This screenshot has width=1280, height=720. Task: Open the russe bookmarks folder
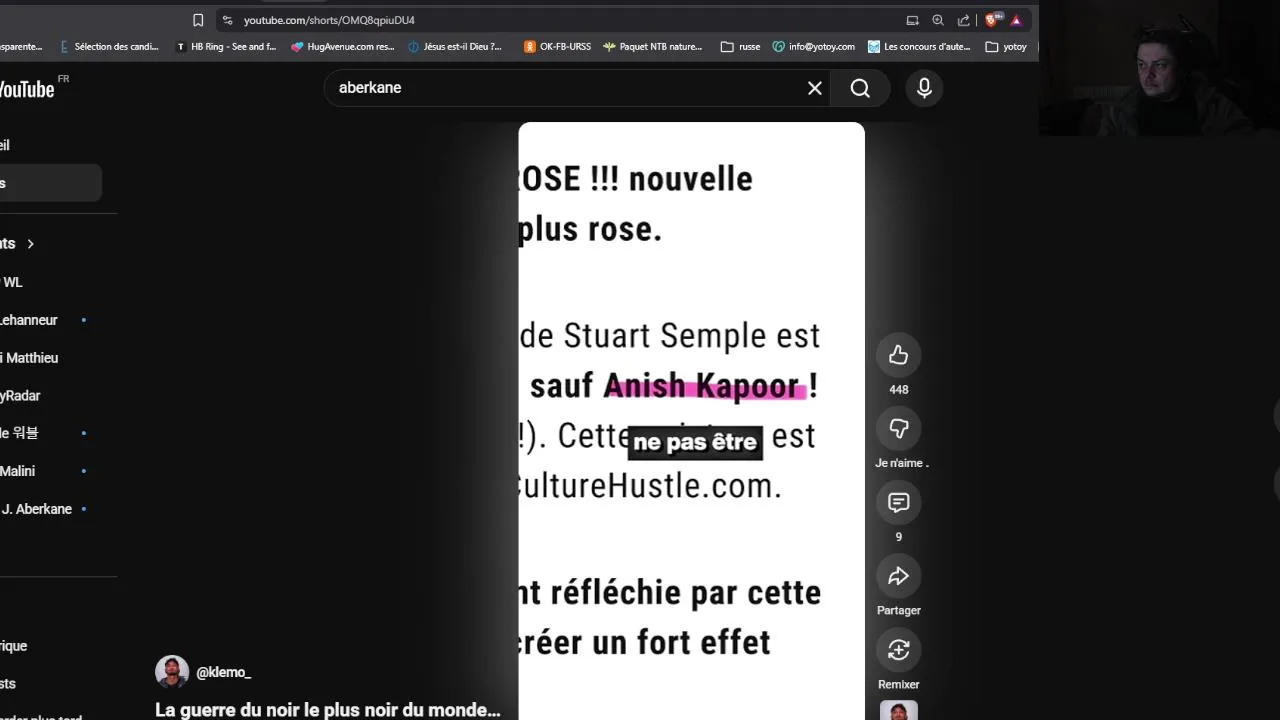click(740, 46)
